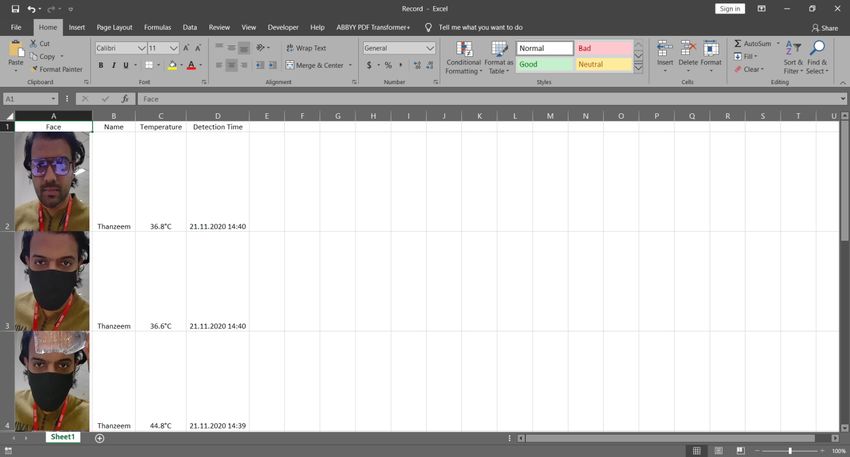This screenshot has width=850, height=457.
Task: Click the AutoSum sigma icon
Action: [x=738, y=43]
